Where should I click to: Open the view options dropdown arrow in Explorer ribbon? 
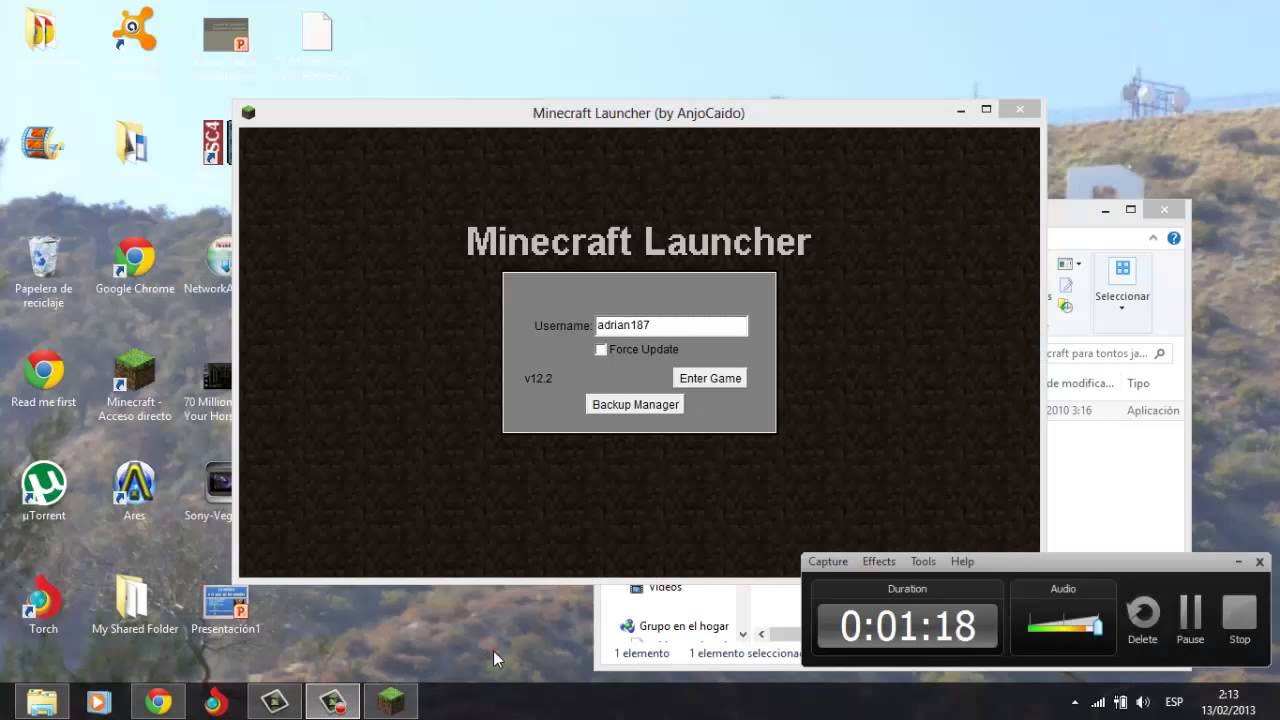coord(1079,264)
